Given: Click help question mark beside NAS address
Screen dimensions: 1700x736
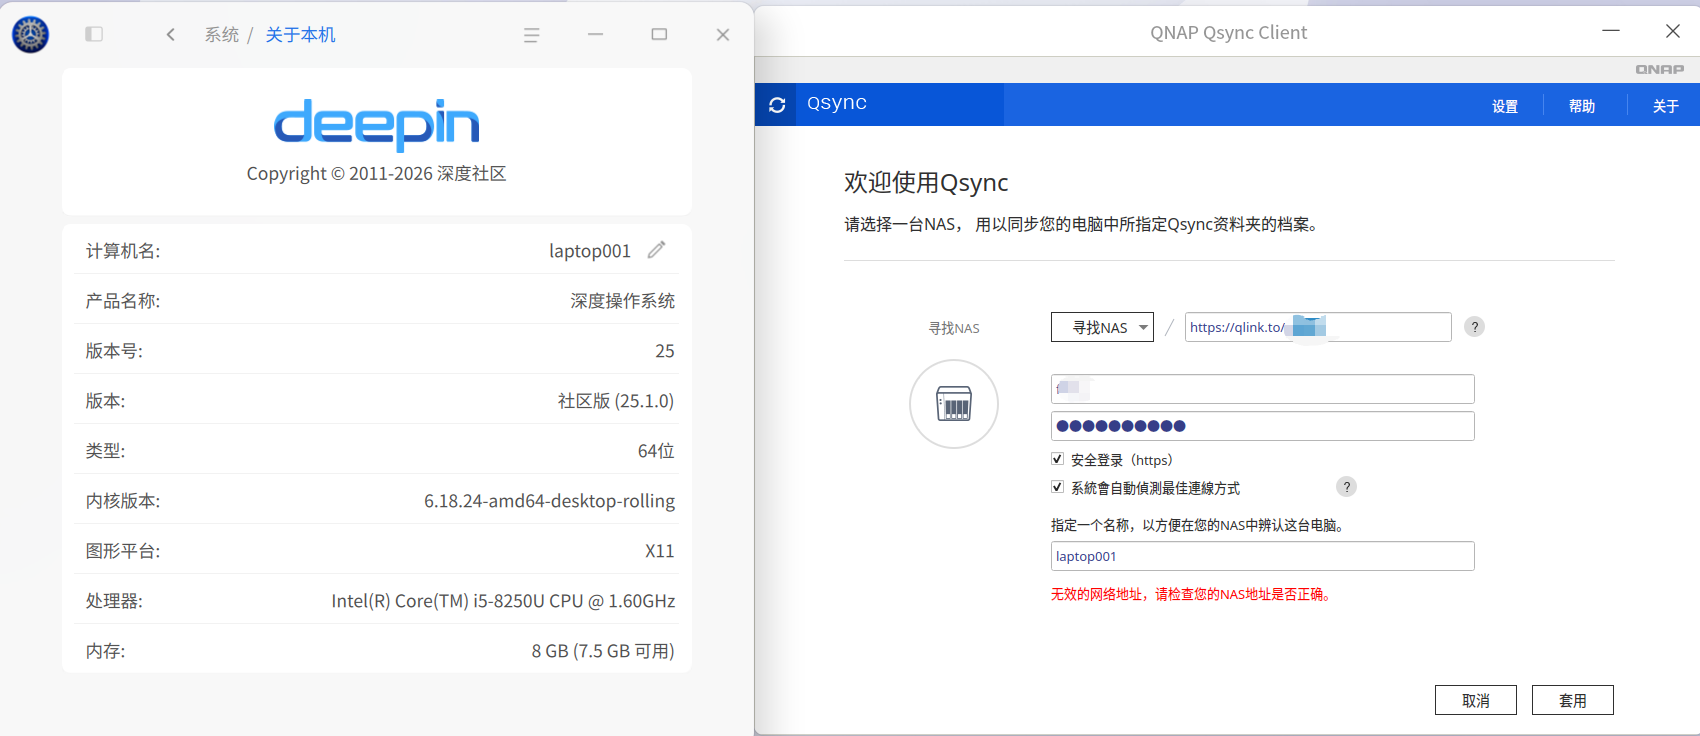Looking at the screenshot, I should [x=1474, y=327].
